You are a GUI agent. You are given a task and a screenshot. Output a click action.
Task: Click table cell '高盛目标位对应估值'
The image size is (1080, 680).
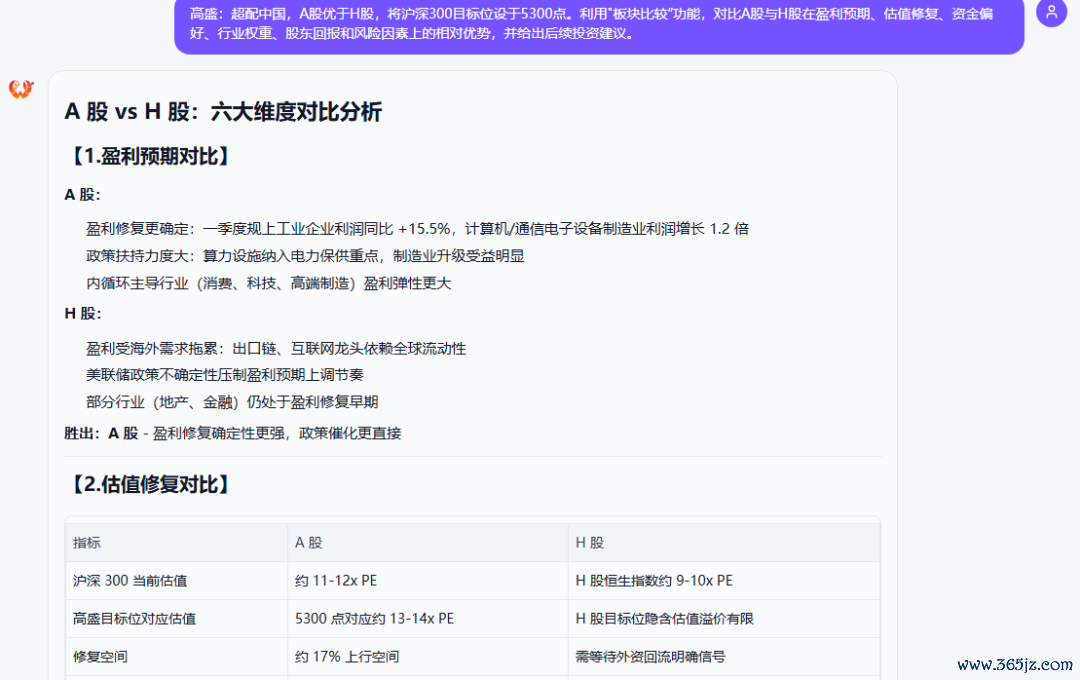(x=176, y=619)
